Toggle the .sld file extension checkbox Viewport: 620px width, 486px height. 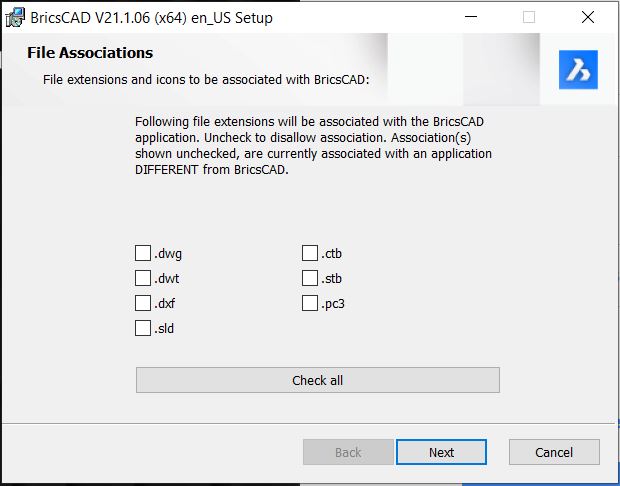tap(143, 328)
